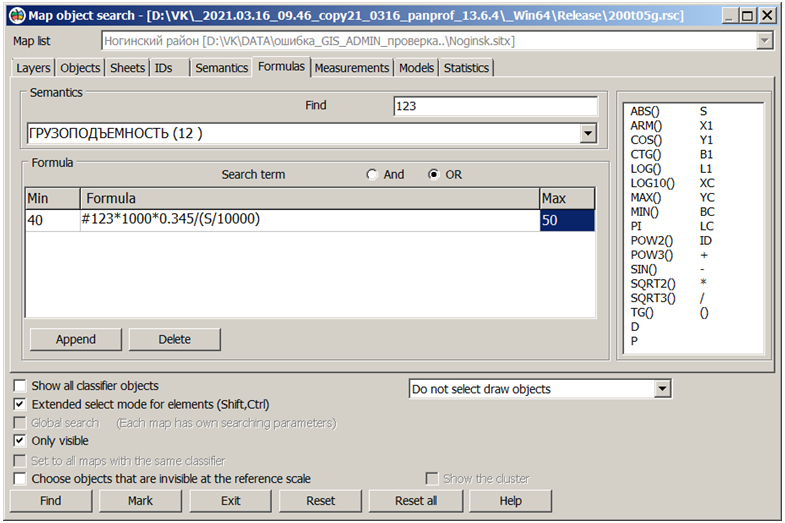The height and width of the screenshot is (523, 785).
Task: Select the Formulas tab
Action: pos(281,67)
